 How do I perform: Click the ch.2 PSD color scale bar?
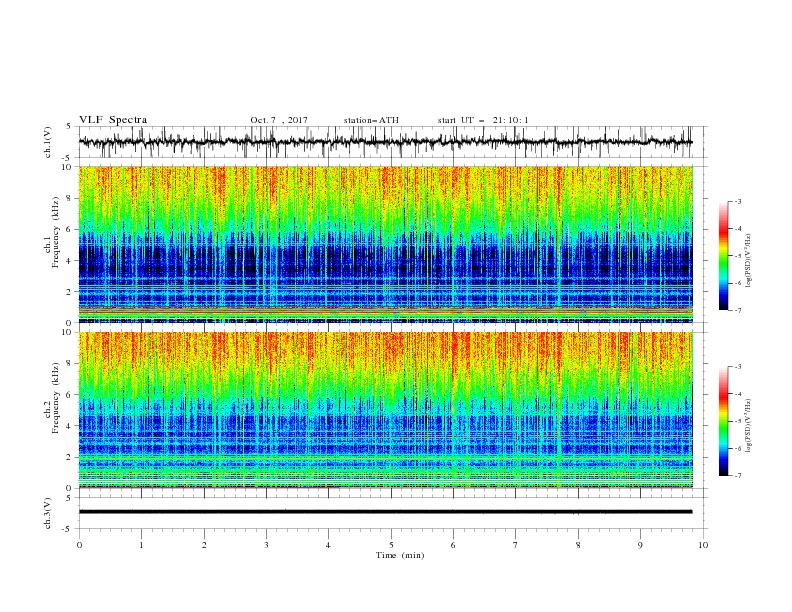coord(723,421)
